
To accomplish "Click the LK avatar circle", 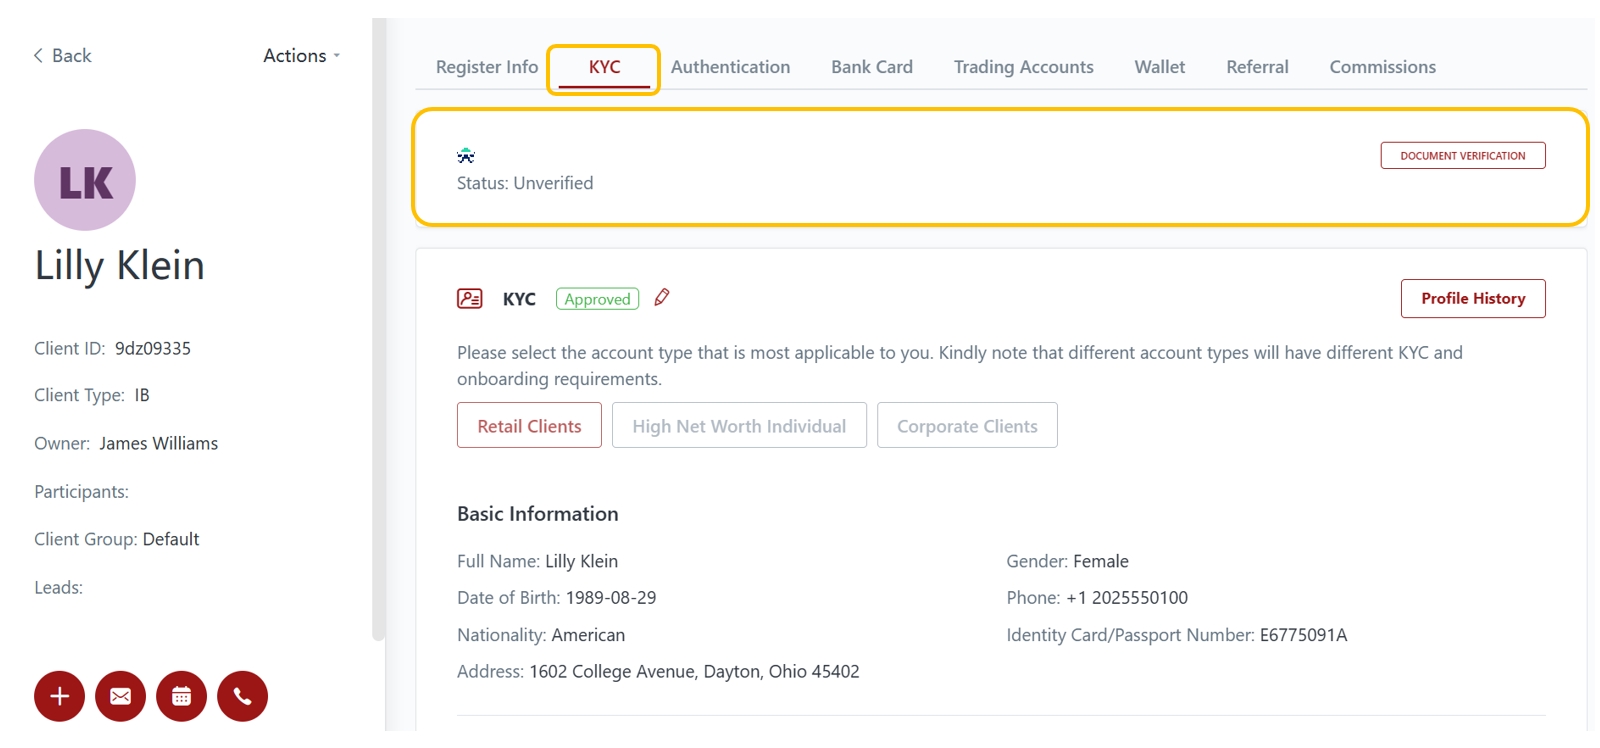I will click(85, 180).
